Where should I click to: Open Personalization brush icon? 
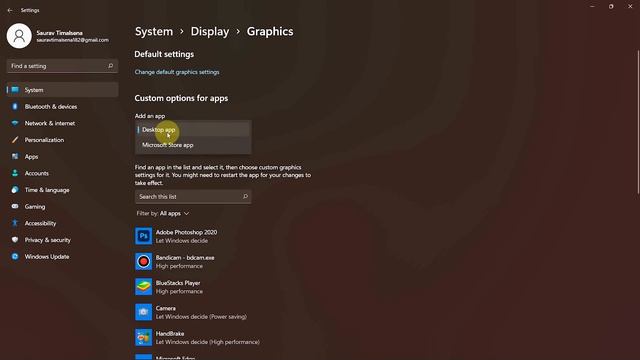(15, 140)
